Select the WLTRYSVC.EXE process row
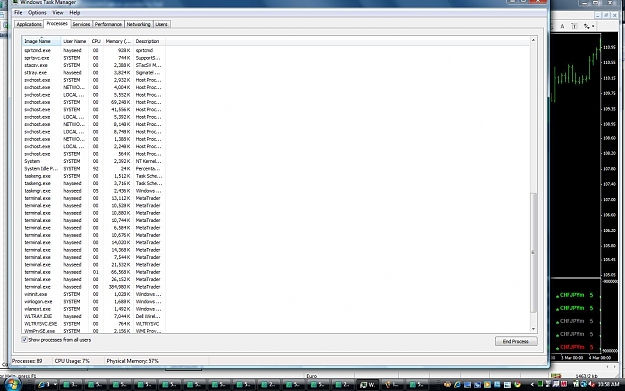This screenshot has width=625, height=391. (93, 324)
